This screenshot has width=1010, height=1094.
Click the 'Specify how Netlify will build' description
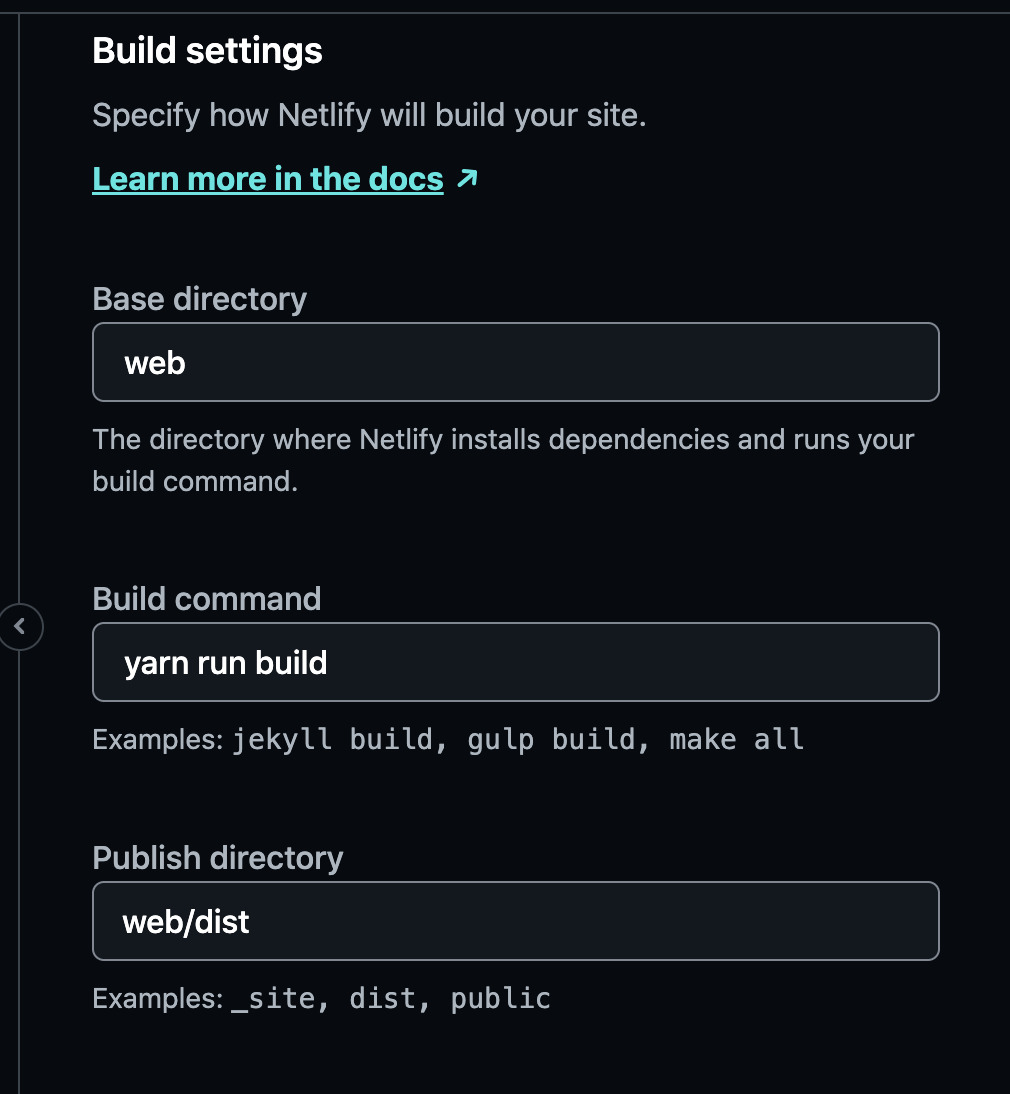coord(369,116)
